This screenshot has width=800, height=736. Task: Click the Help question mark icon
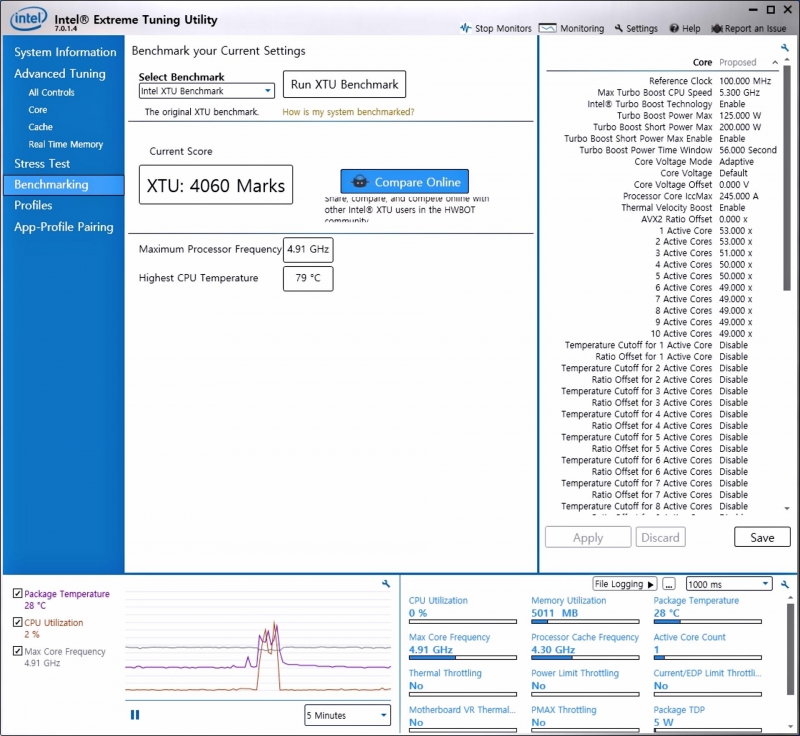[674, 28]
